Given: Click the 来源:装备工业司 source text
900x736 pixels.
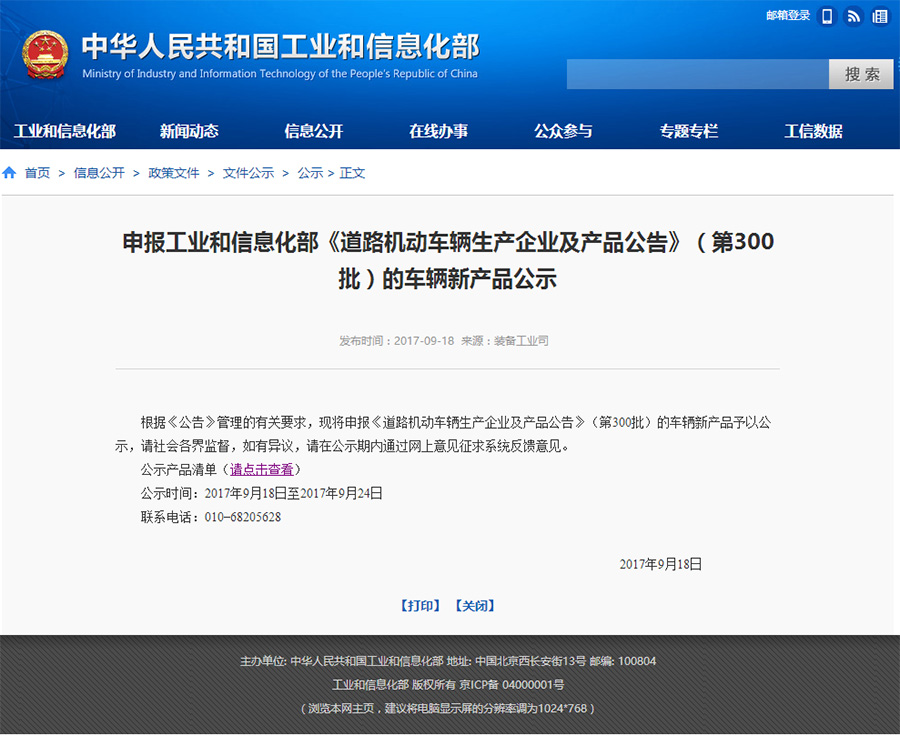Looking at the screenshot, I should [x=505, y=341].
